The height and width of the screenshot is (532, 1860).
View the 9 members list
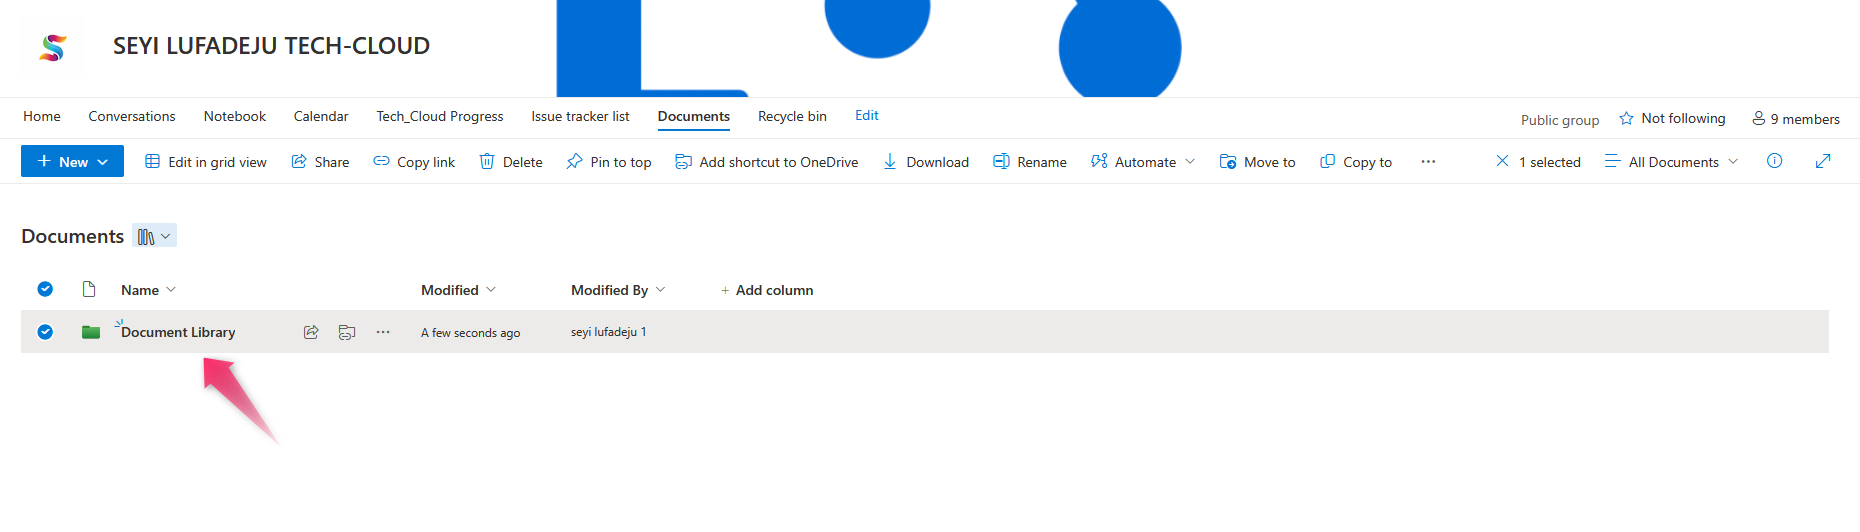1796,118
